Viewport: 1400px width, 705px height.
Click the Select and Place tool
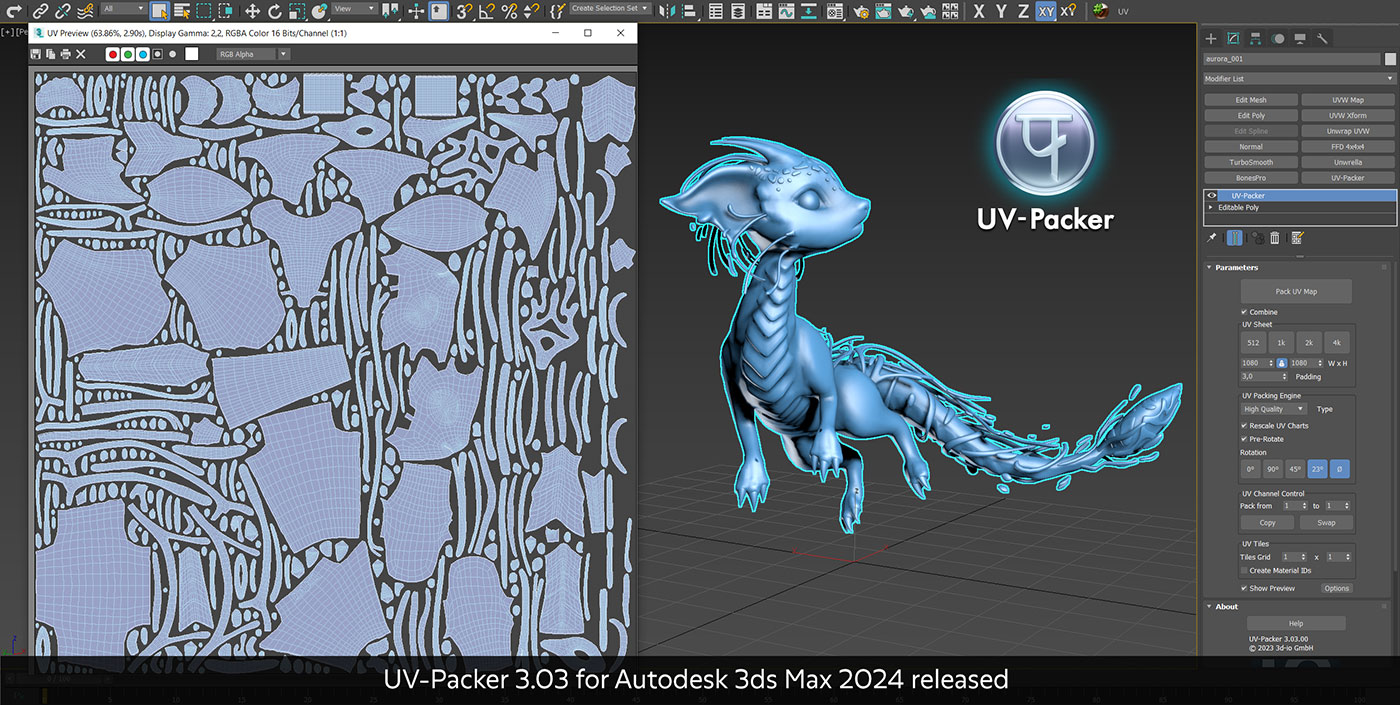pyautogui.click(x=321, y=11)
